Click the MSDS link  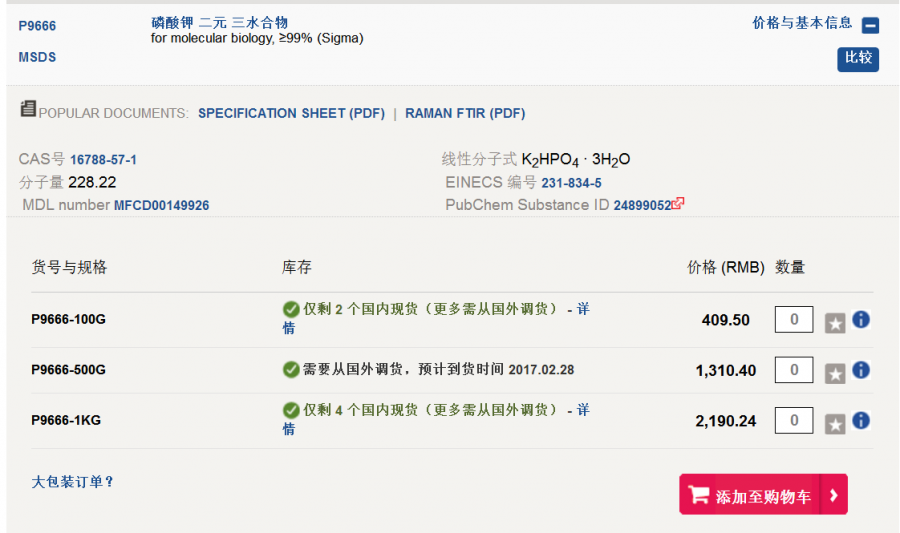click(37, 57)
